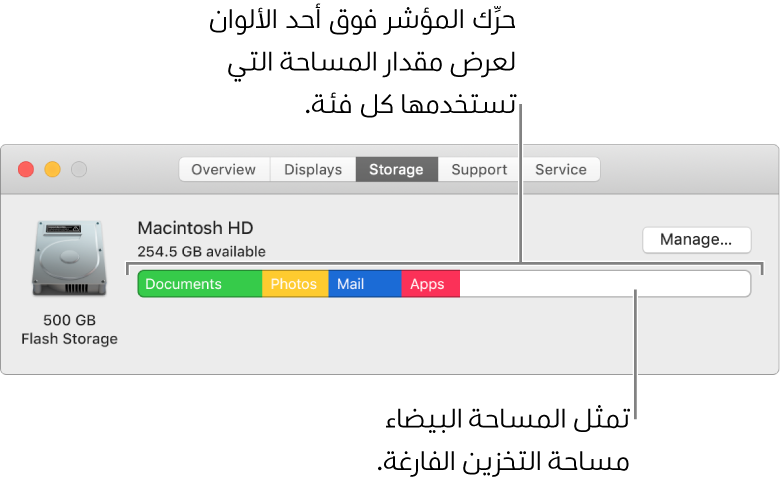Click the Macintosh HD volume name

click(x=196, y=228)
